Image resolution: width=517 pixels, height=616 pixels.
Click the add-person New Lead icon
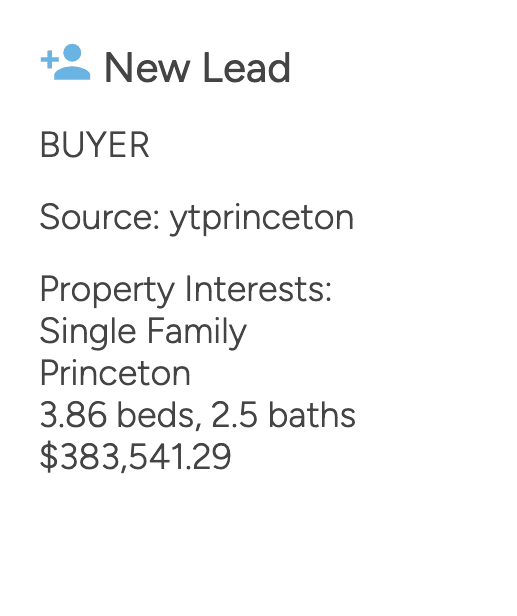(x=66, y=62)
